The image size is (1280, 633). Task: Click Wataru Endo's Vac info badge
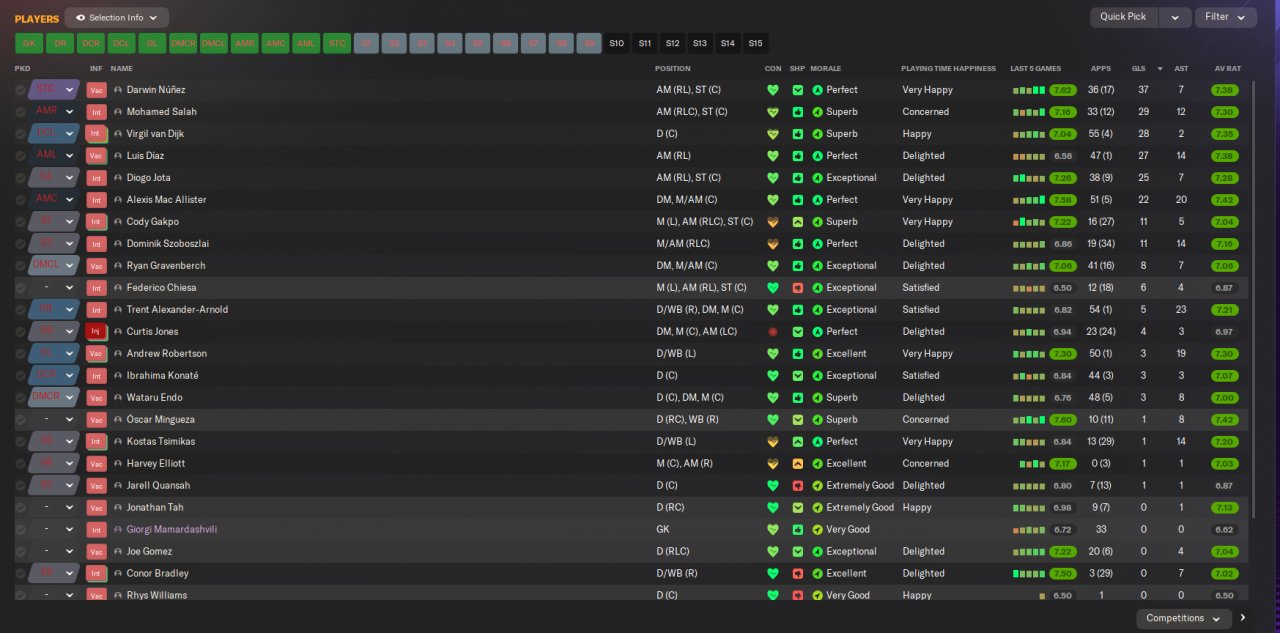(x=96, y=398)
